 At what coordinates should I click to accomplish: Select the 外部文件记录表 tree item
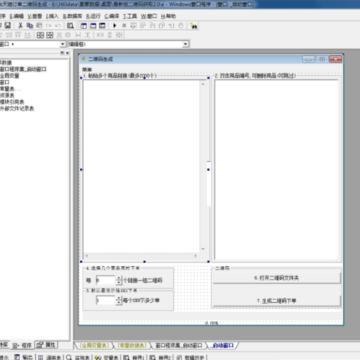click(x=17, y=109)
